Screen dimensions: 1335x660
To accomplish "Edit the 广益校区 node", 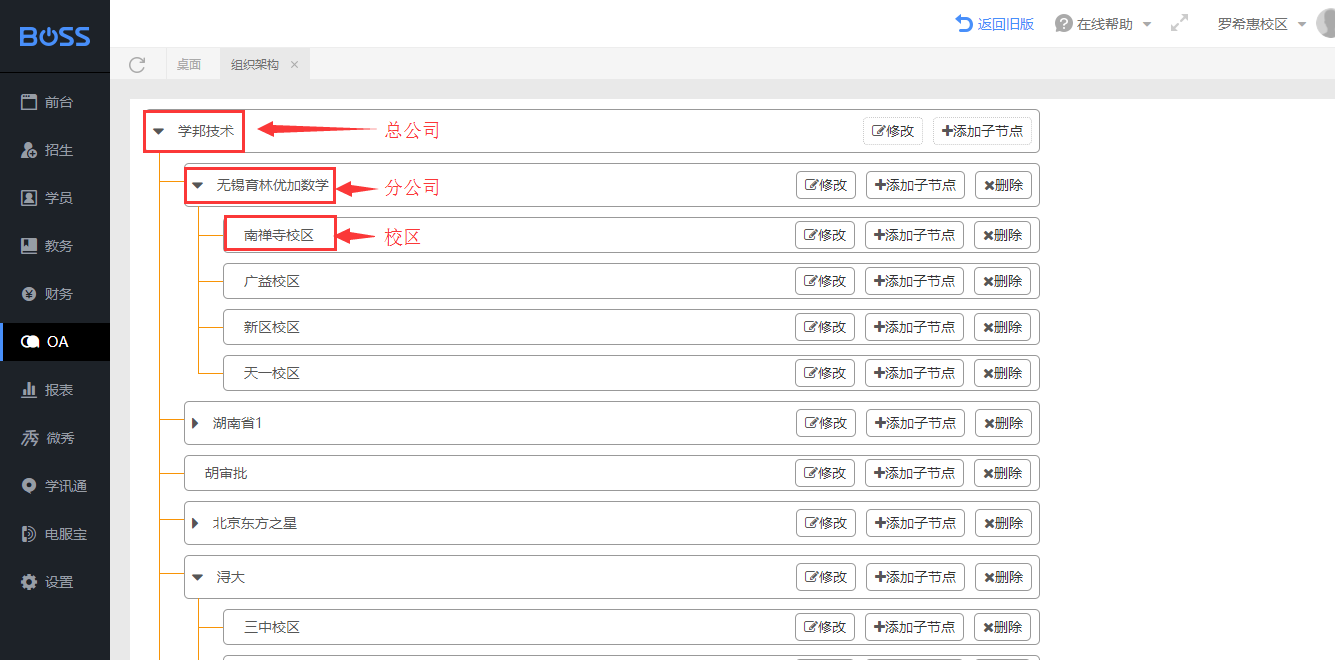I will pos(825,281).
